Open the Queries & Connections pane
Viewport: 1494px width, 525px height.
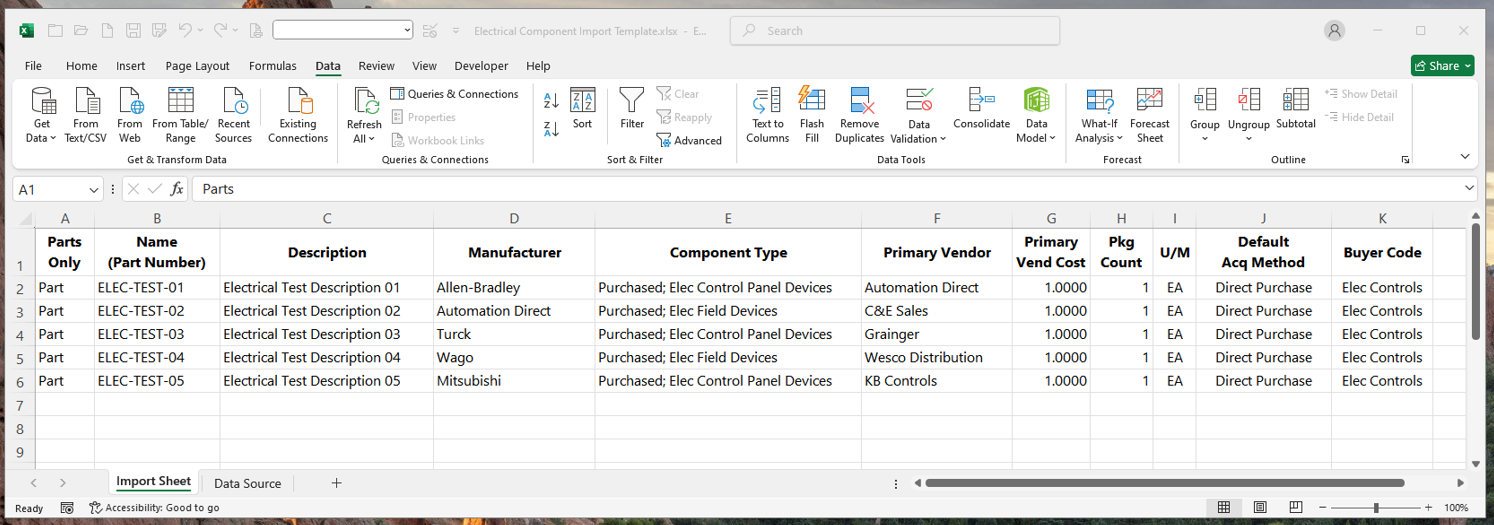tap(454, 94)
